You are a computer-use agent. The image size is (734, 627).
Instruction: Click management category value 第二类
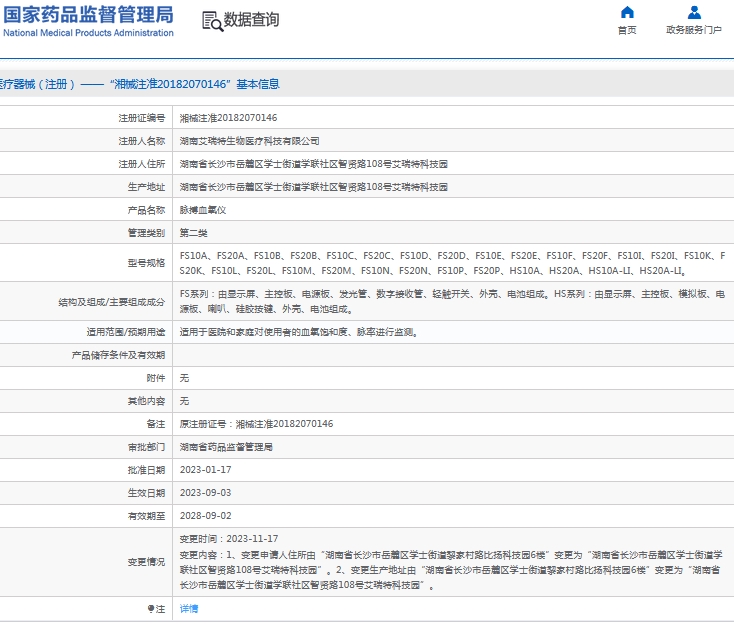pos(193,233)
